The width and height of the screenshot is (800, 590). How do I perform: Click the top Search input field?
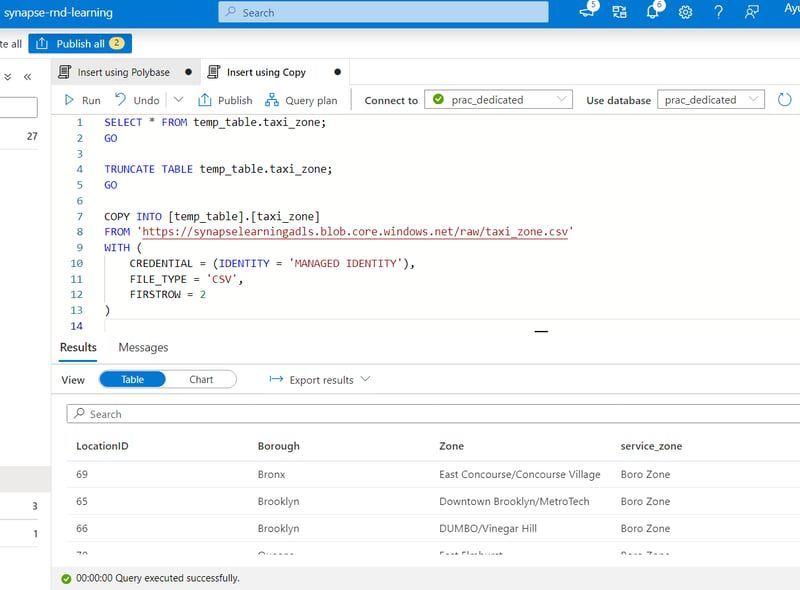[383, 12]
